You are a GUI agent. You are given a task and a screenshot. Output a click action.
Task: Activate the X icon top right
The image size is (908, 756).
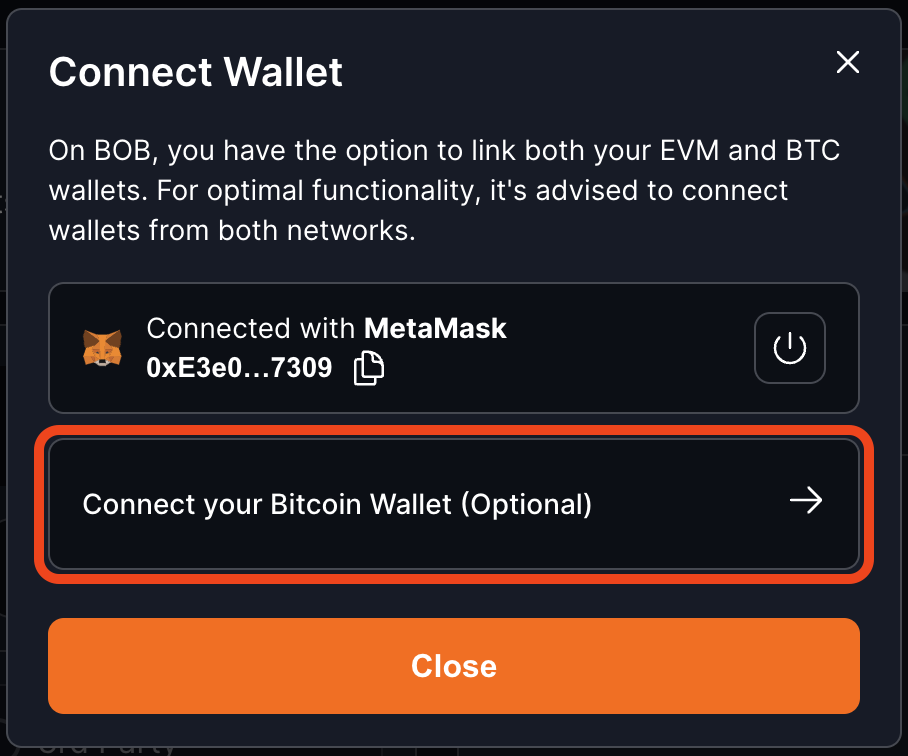click(848, 62)
